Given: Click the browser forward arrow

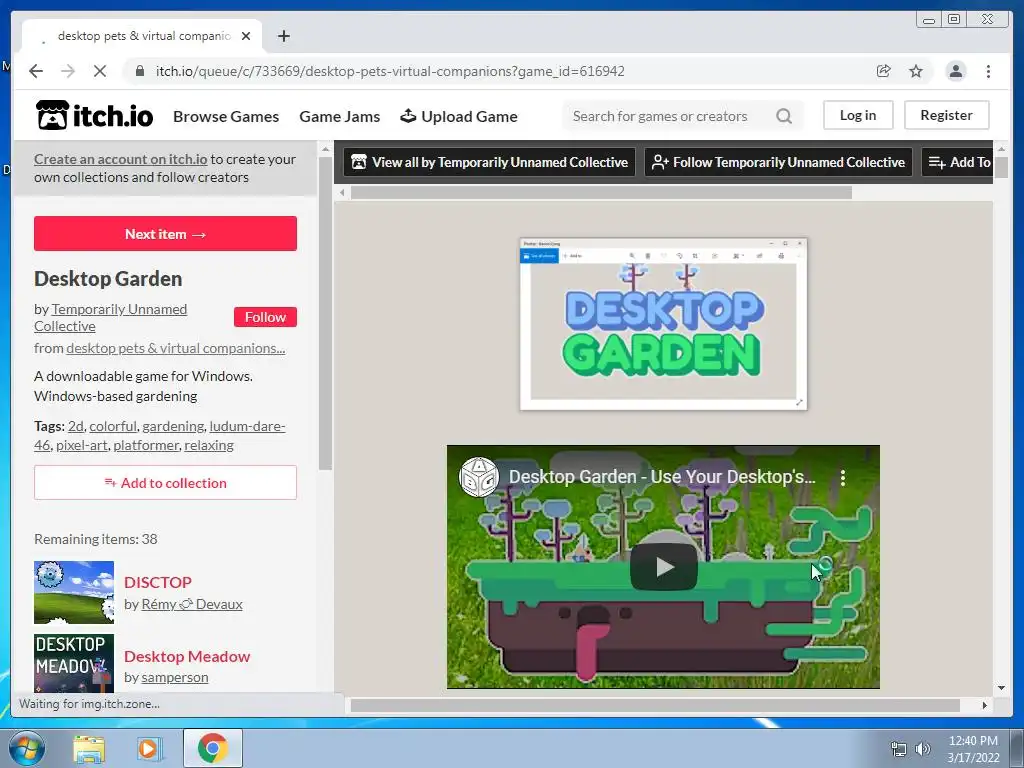Looking at the screenshot, I should (x=68, y=71).
